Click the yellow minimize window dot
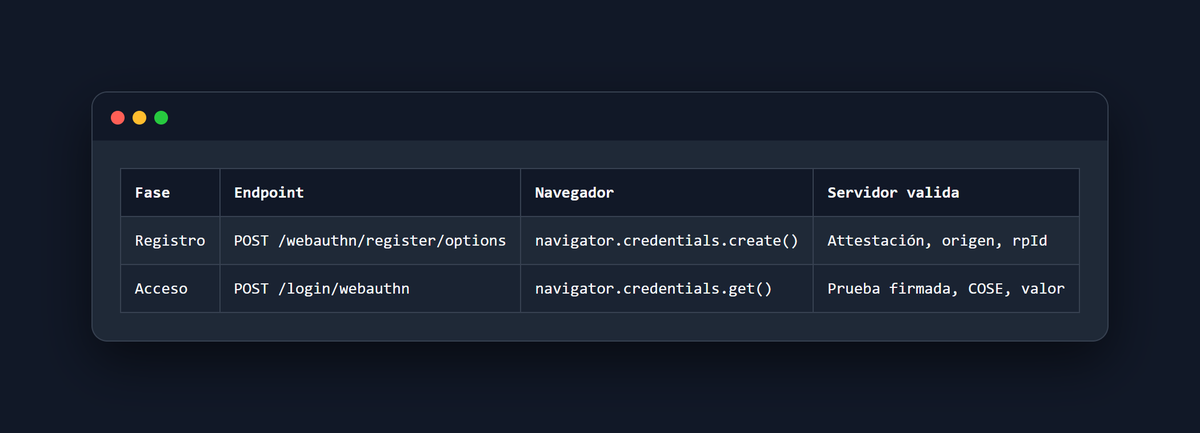Image resolution: width=1200 pixels, height=433 pixels. pos(139,118)
